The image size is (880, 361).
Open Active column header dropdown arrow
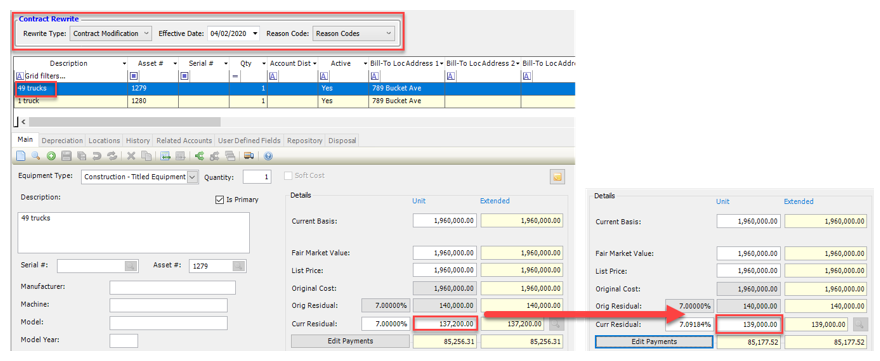tap(365, 63)
